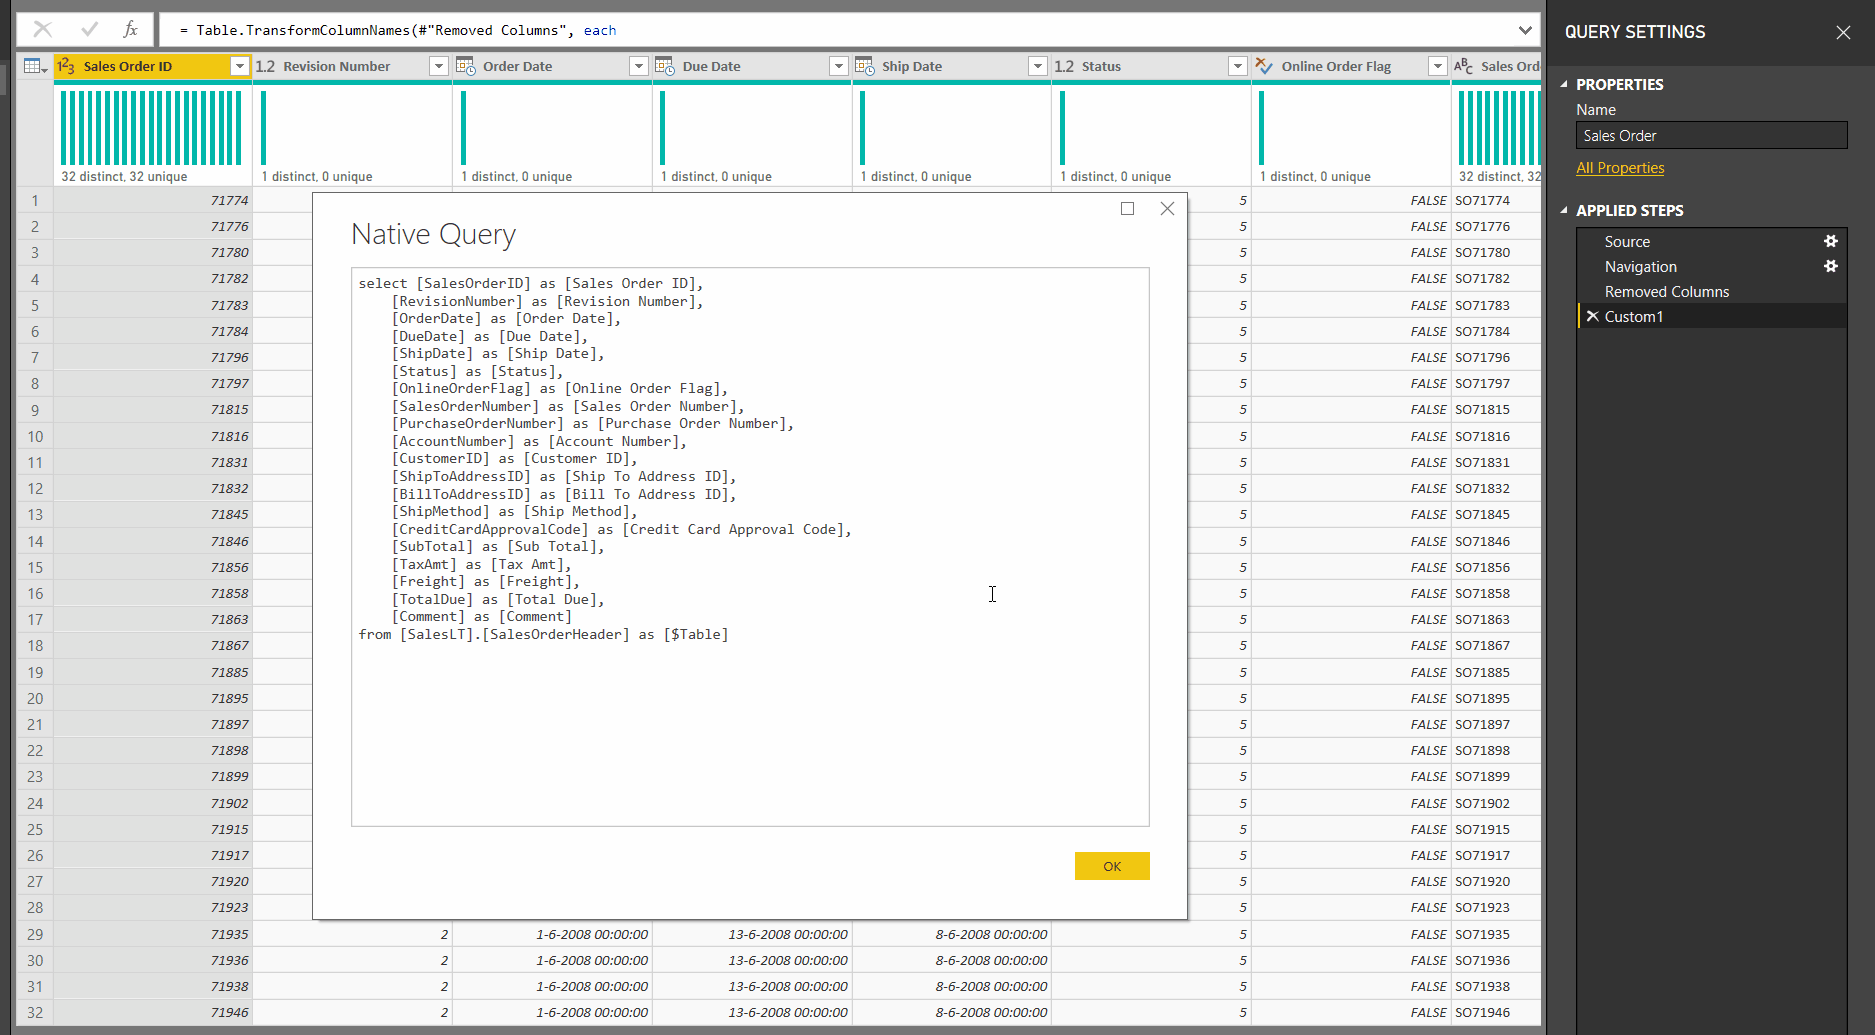Click the date/time type icon on Order Date
The image size is (1875, 1035).
(466, 65)
